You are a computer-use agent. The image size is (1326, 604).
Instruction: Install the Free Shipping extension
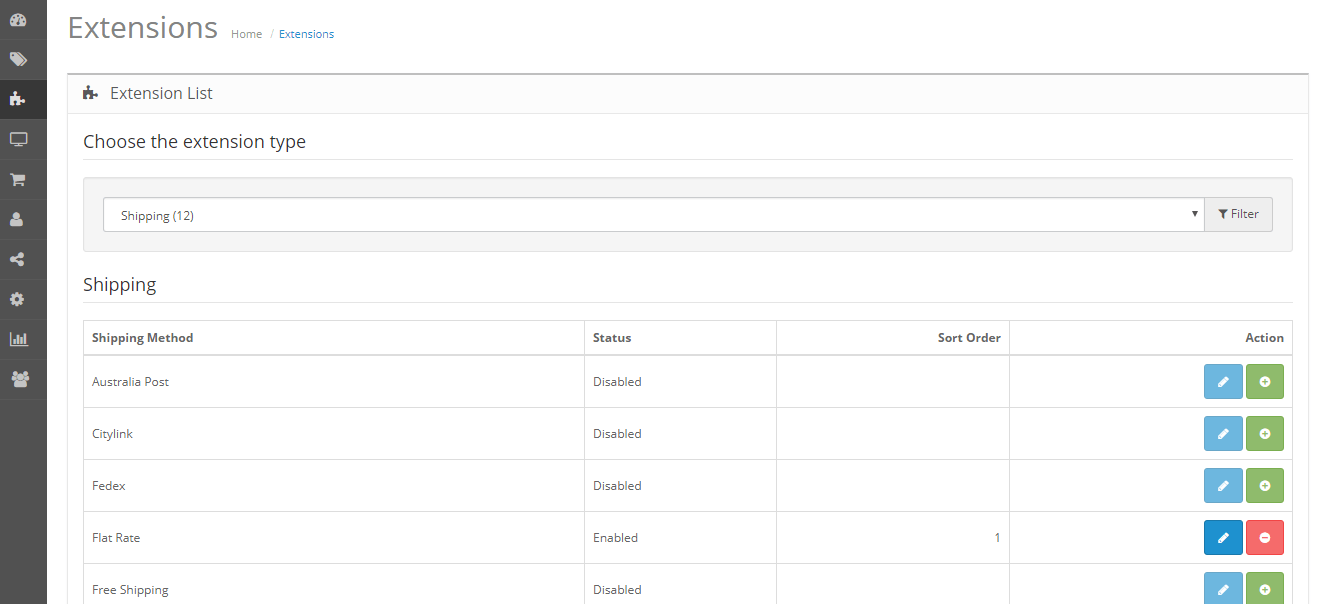[x=1265, y=589]
